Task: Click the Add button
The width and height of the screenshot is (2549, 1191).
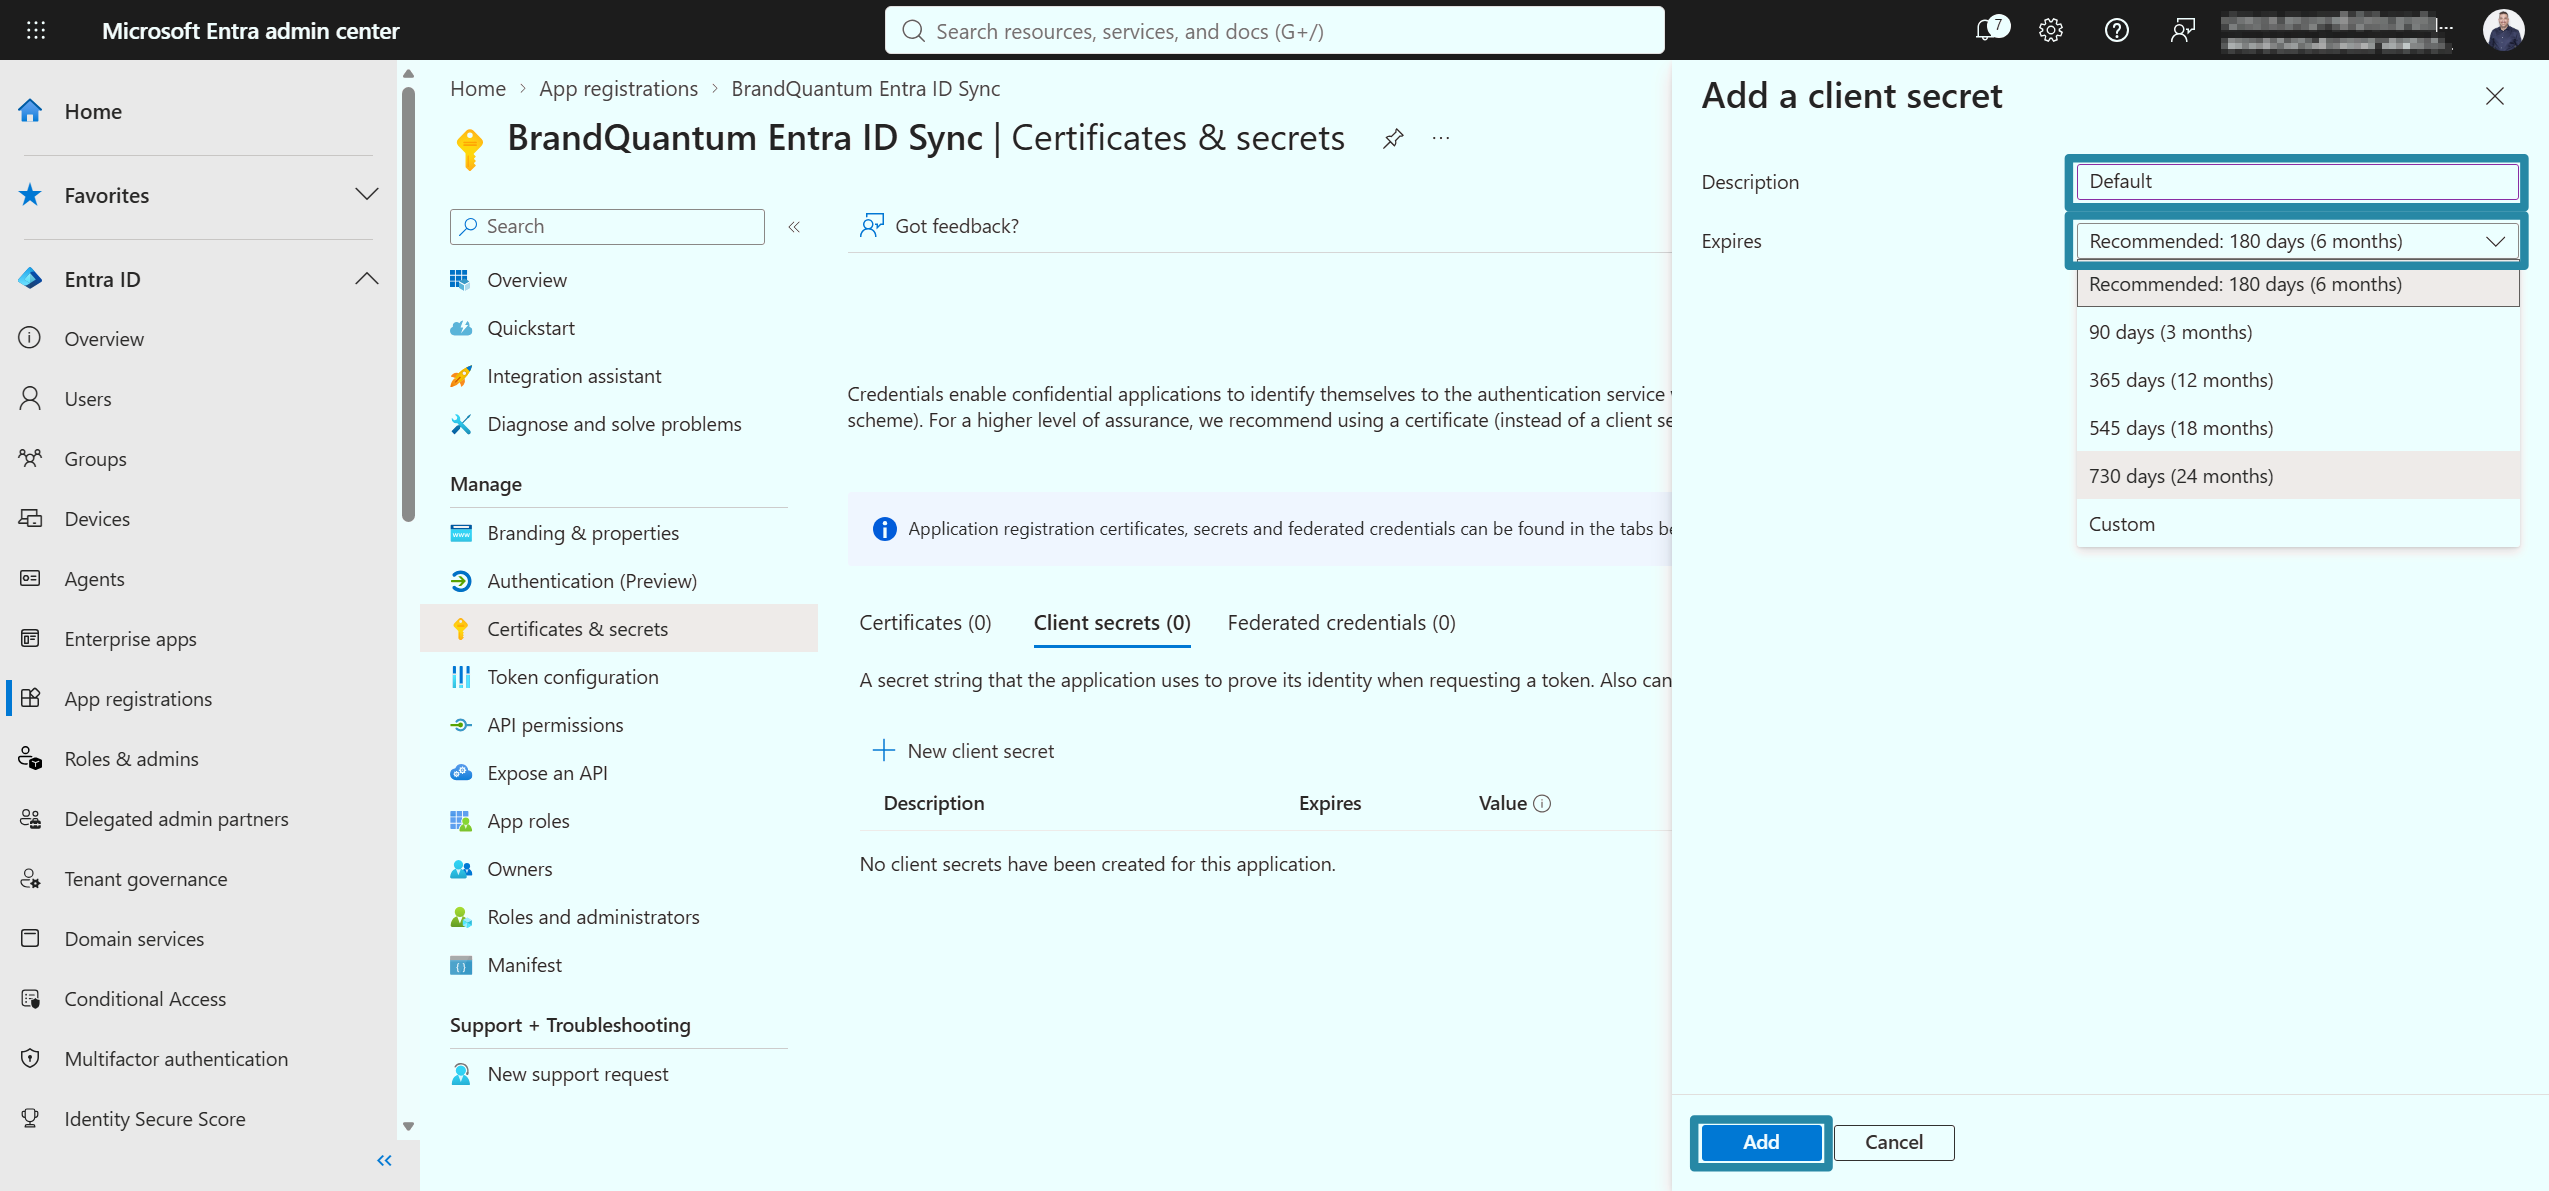Action: 1760,1142
